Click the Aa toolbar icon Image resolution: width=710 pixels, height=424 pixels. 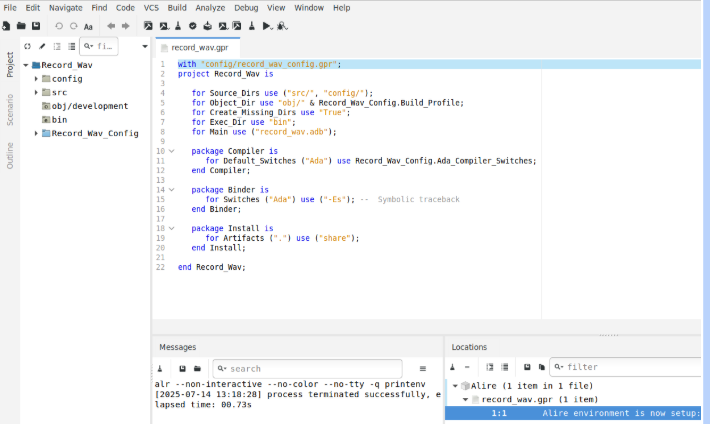pos(88,26)
